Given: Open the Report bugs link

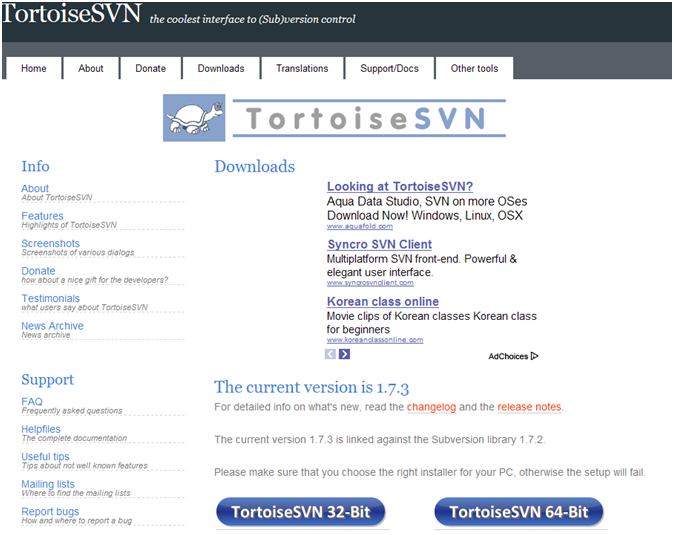Looking at the screenshot, I should pyautogui.click(x=50, y=511).
